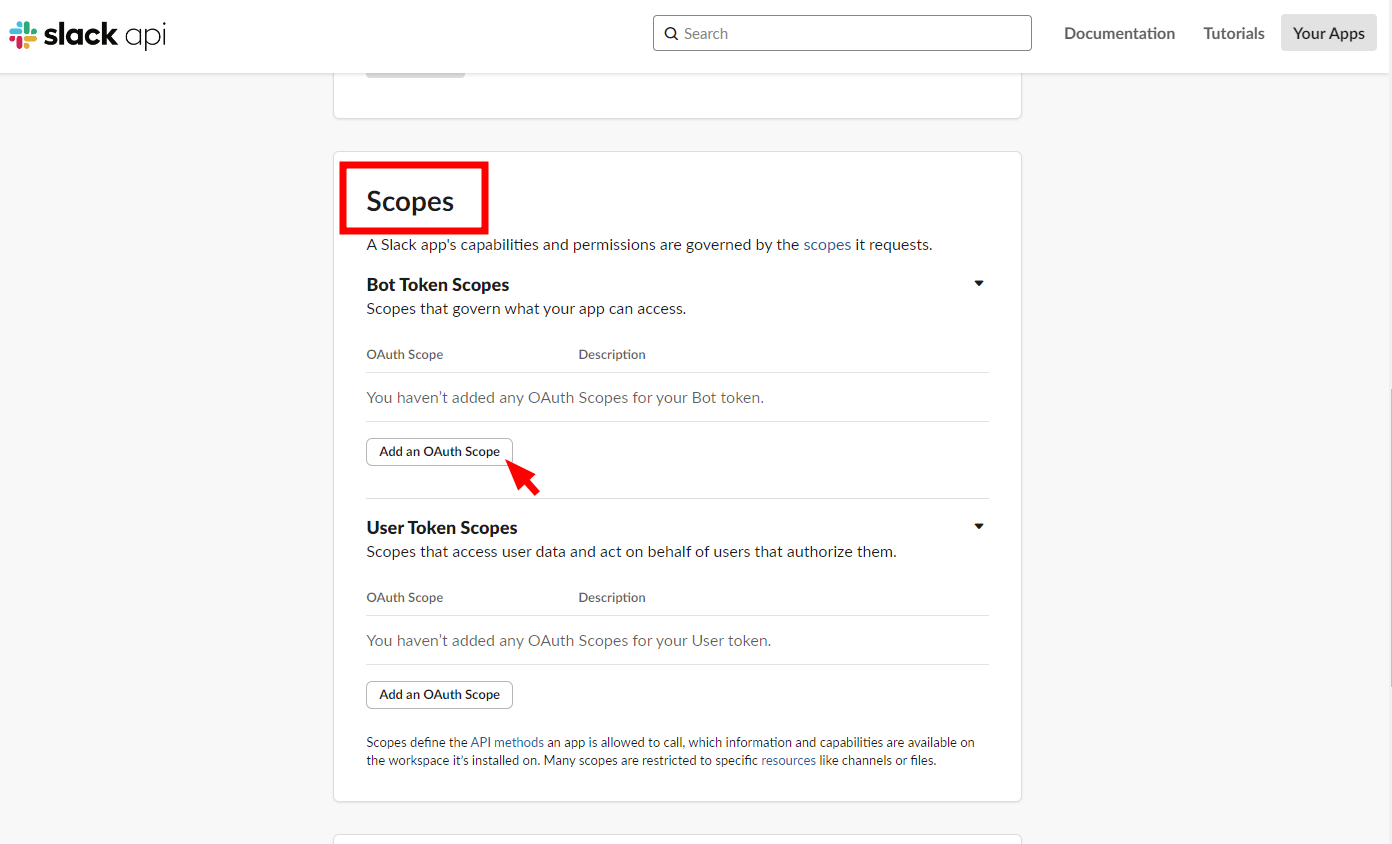Click the User Token Scopes heading
This screenshot has height=844, width=1392.
tap(442, 528)
